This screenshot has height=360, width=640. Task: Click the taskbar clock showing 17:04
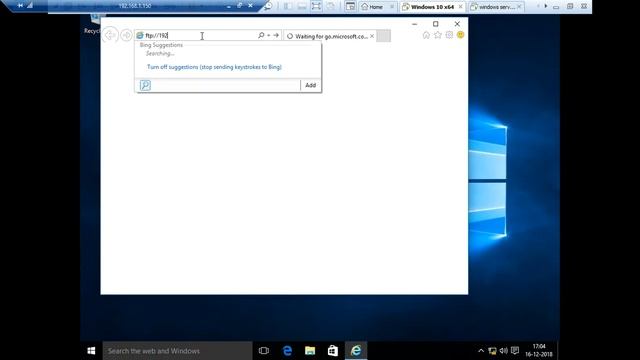[x=539, y=351]
